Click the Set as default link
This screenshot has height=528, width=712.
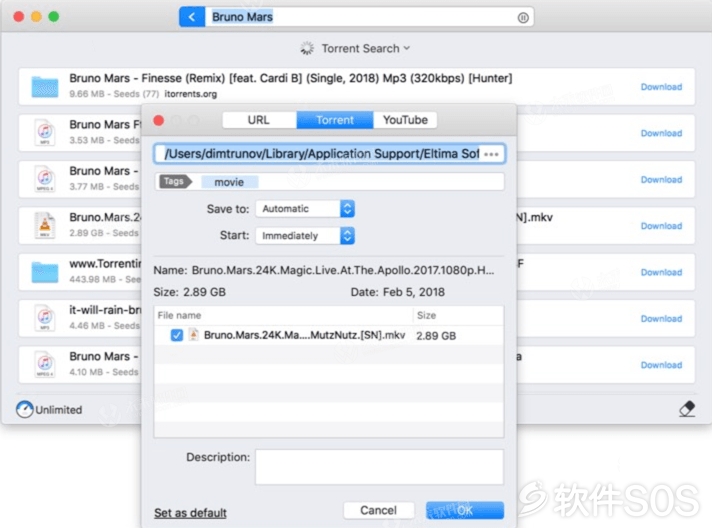point(190,513)
